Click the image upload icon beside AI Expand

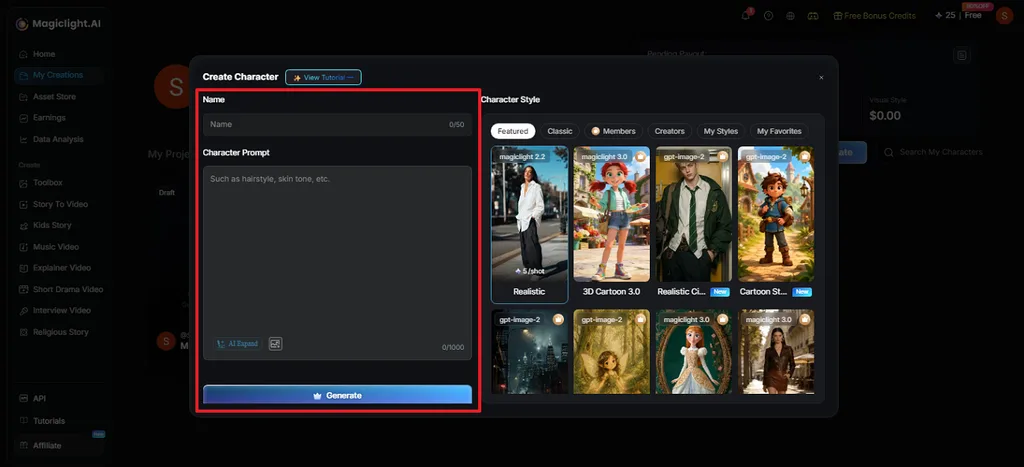click(276, 344)
